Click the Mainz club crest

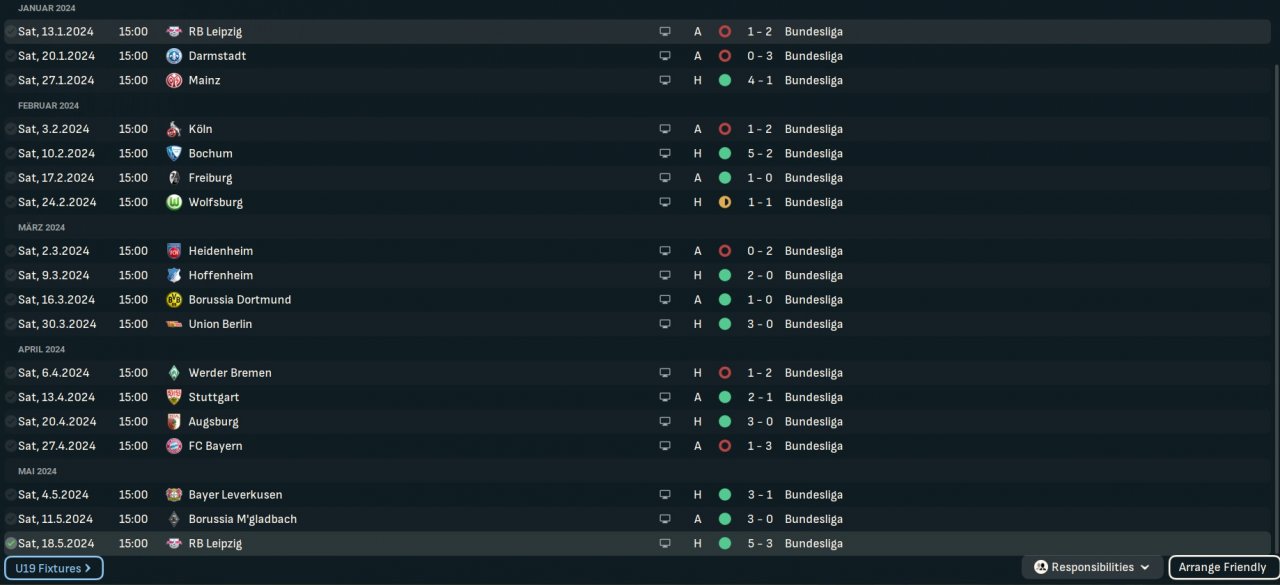tap(174, 80)
